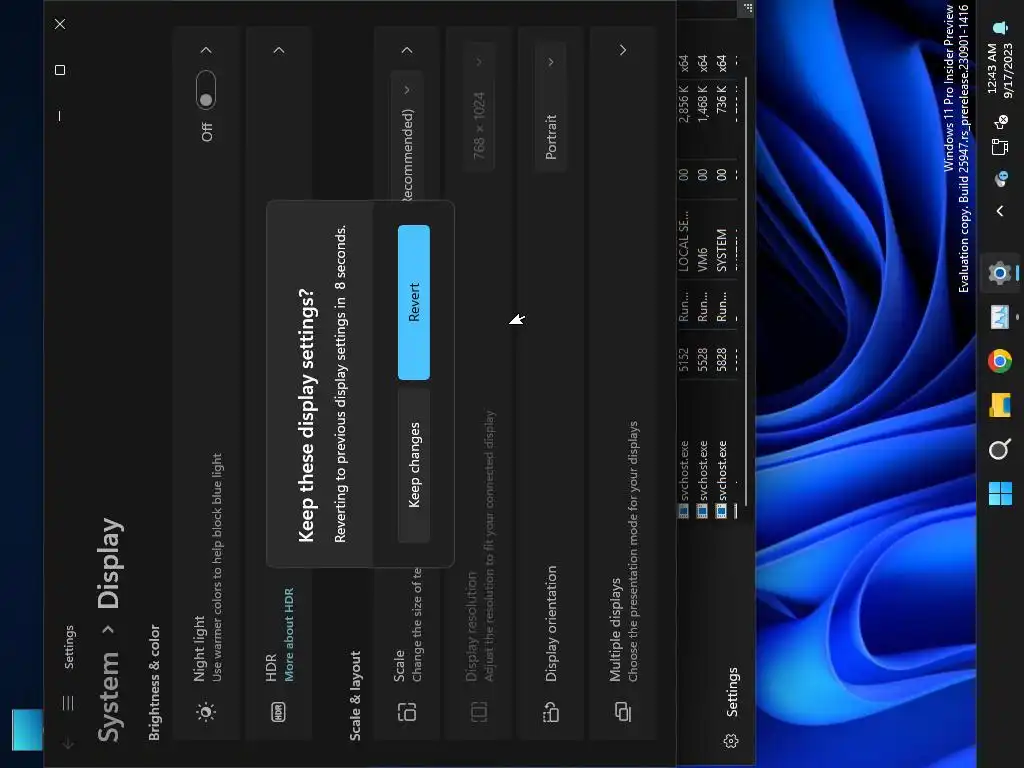
Task: Minimize the Settings window
Action: [60, 116]
